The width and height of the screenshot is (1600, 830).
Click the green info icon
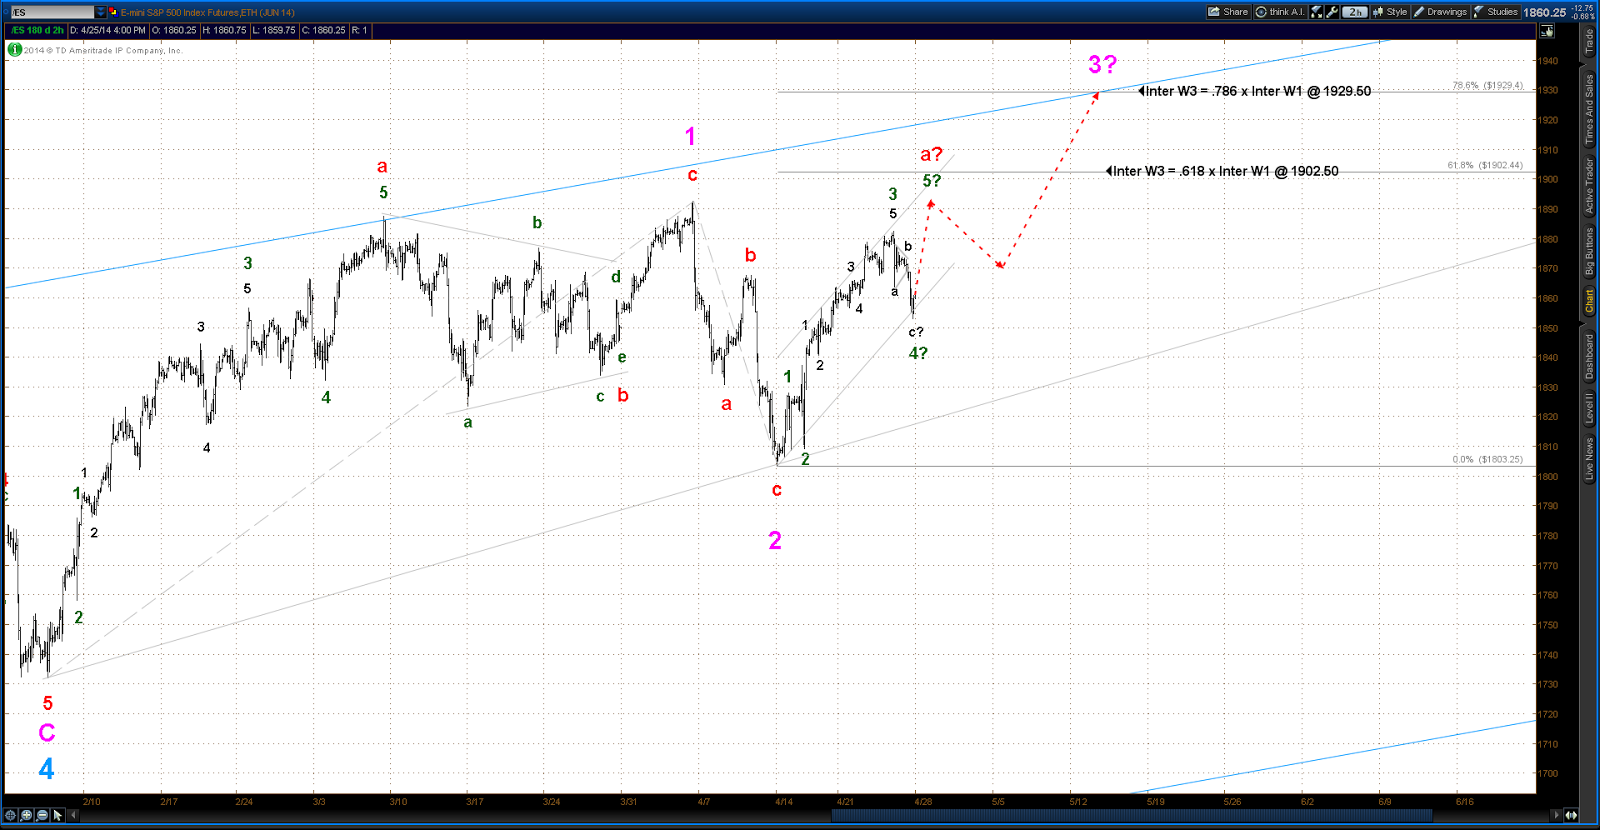[x=14, y=49]
